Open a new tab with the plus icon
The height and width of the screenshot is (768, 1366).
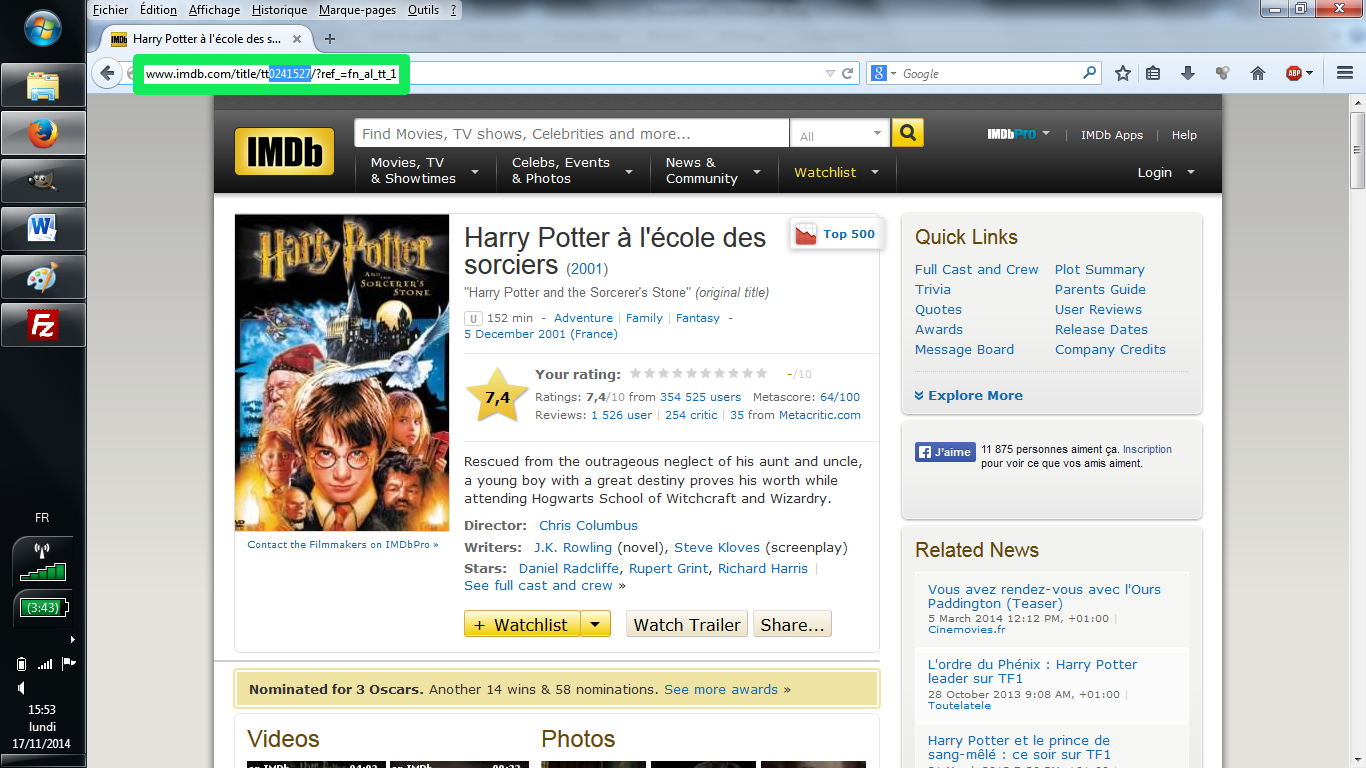pos(330,39)
